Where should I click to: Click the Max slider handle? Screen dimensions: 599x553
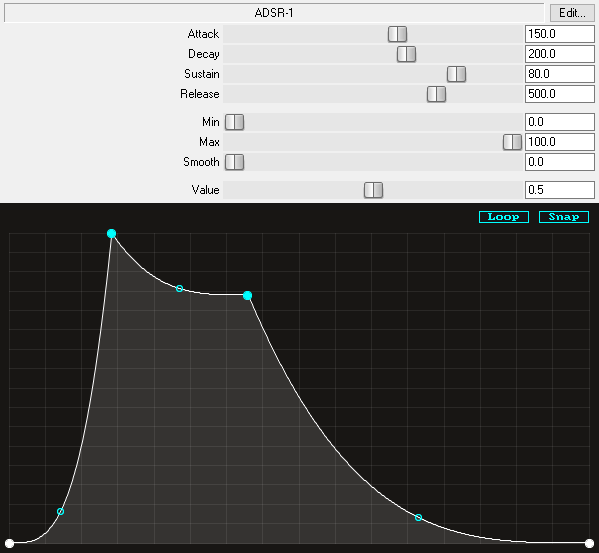[x=512, y=142]
